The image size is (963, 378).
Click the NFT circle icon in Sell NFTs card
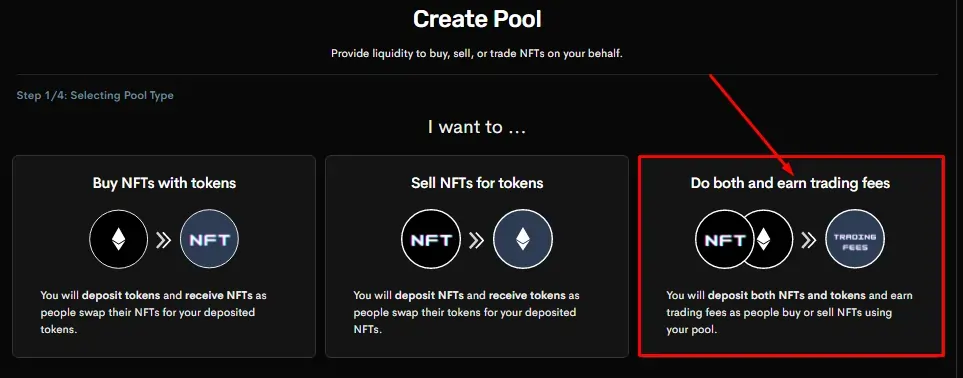pyautogui.click(x=431, y=239)
